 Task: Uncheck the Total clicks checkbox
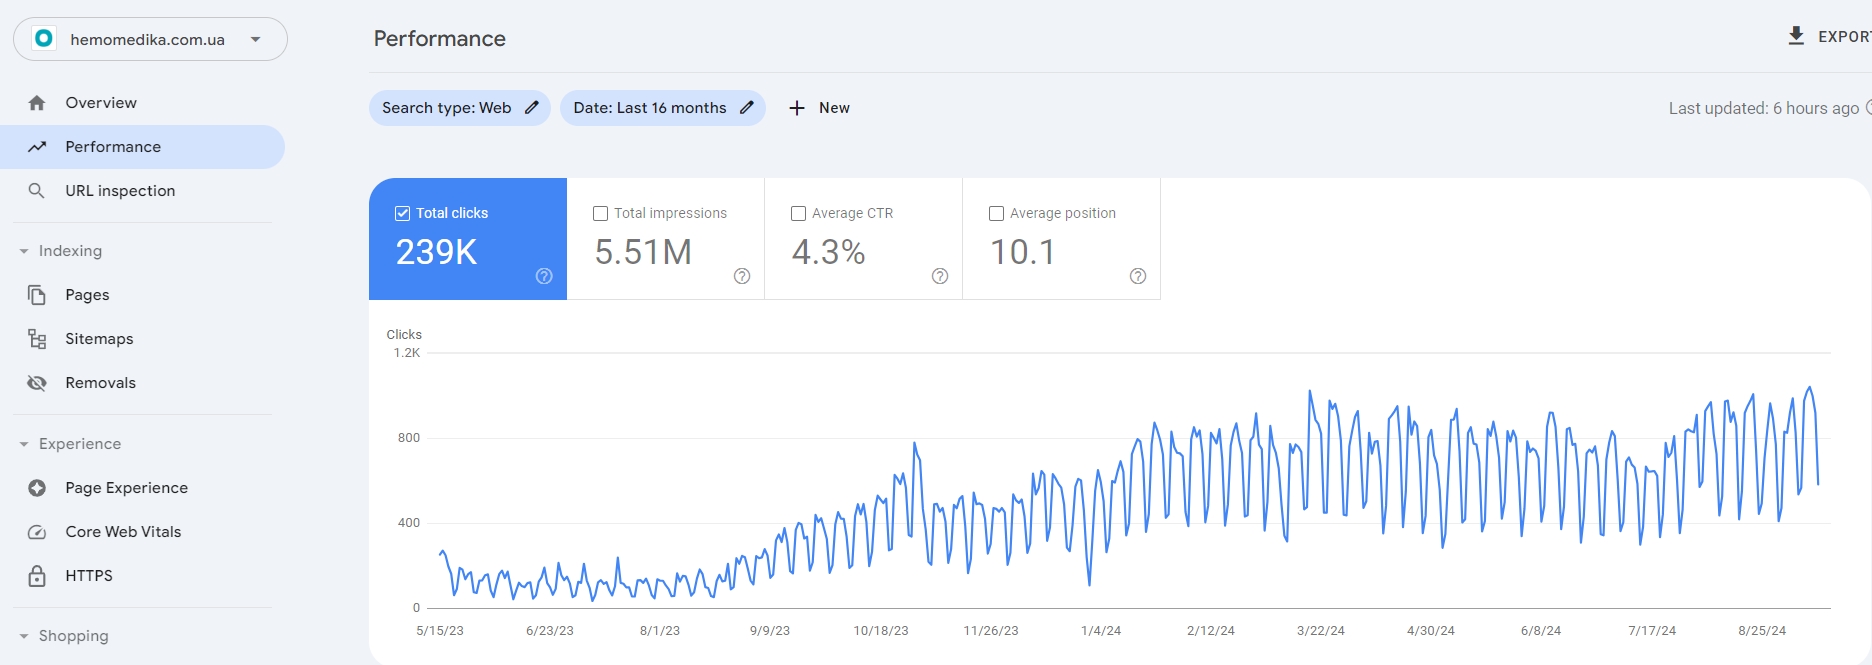tap(402, 213)
